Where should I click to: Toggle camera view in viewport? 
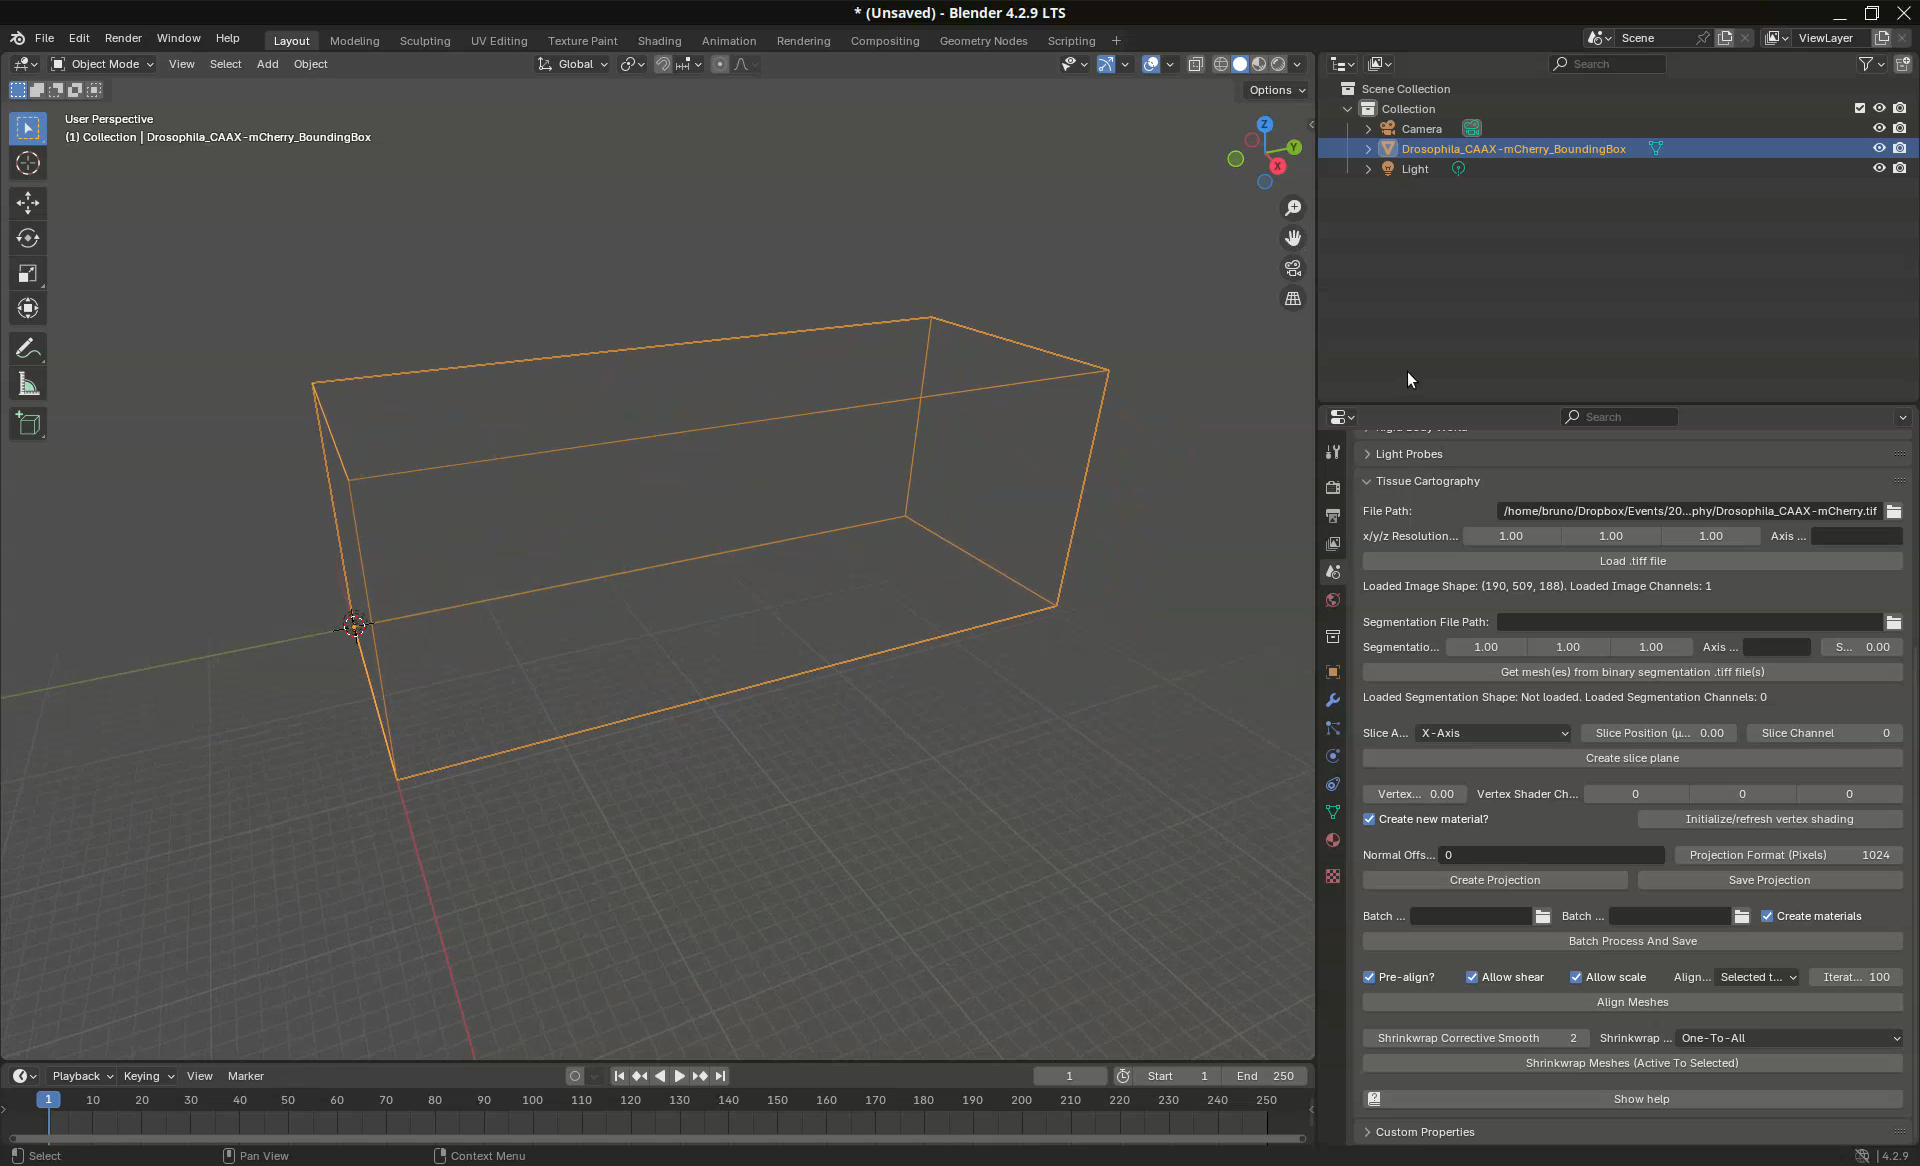[x=1293, y=269]
